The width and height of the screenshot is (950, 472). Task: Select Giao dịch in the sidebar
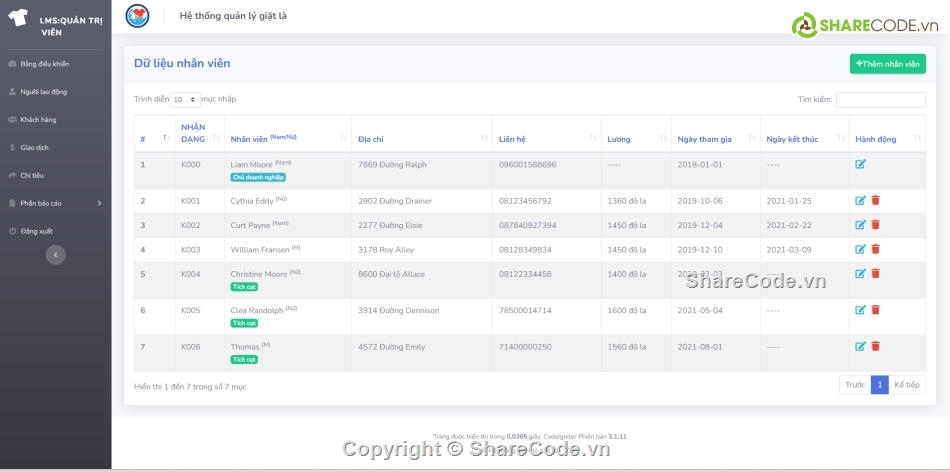pos(34,148)
